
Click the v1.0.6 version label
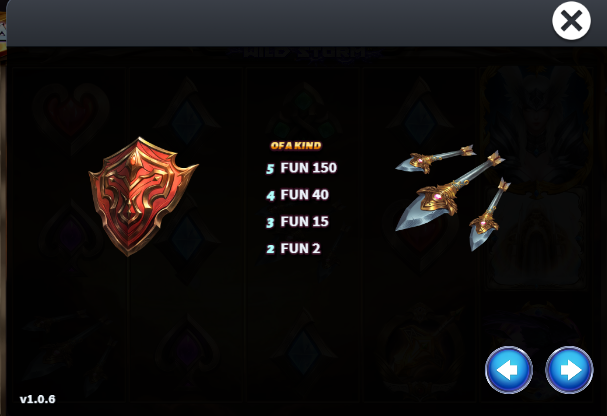point(38,399)
